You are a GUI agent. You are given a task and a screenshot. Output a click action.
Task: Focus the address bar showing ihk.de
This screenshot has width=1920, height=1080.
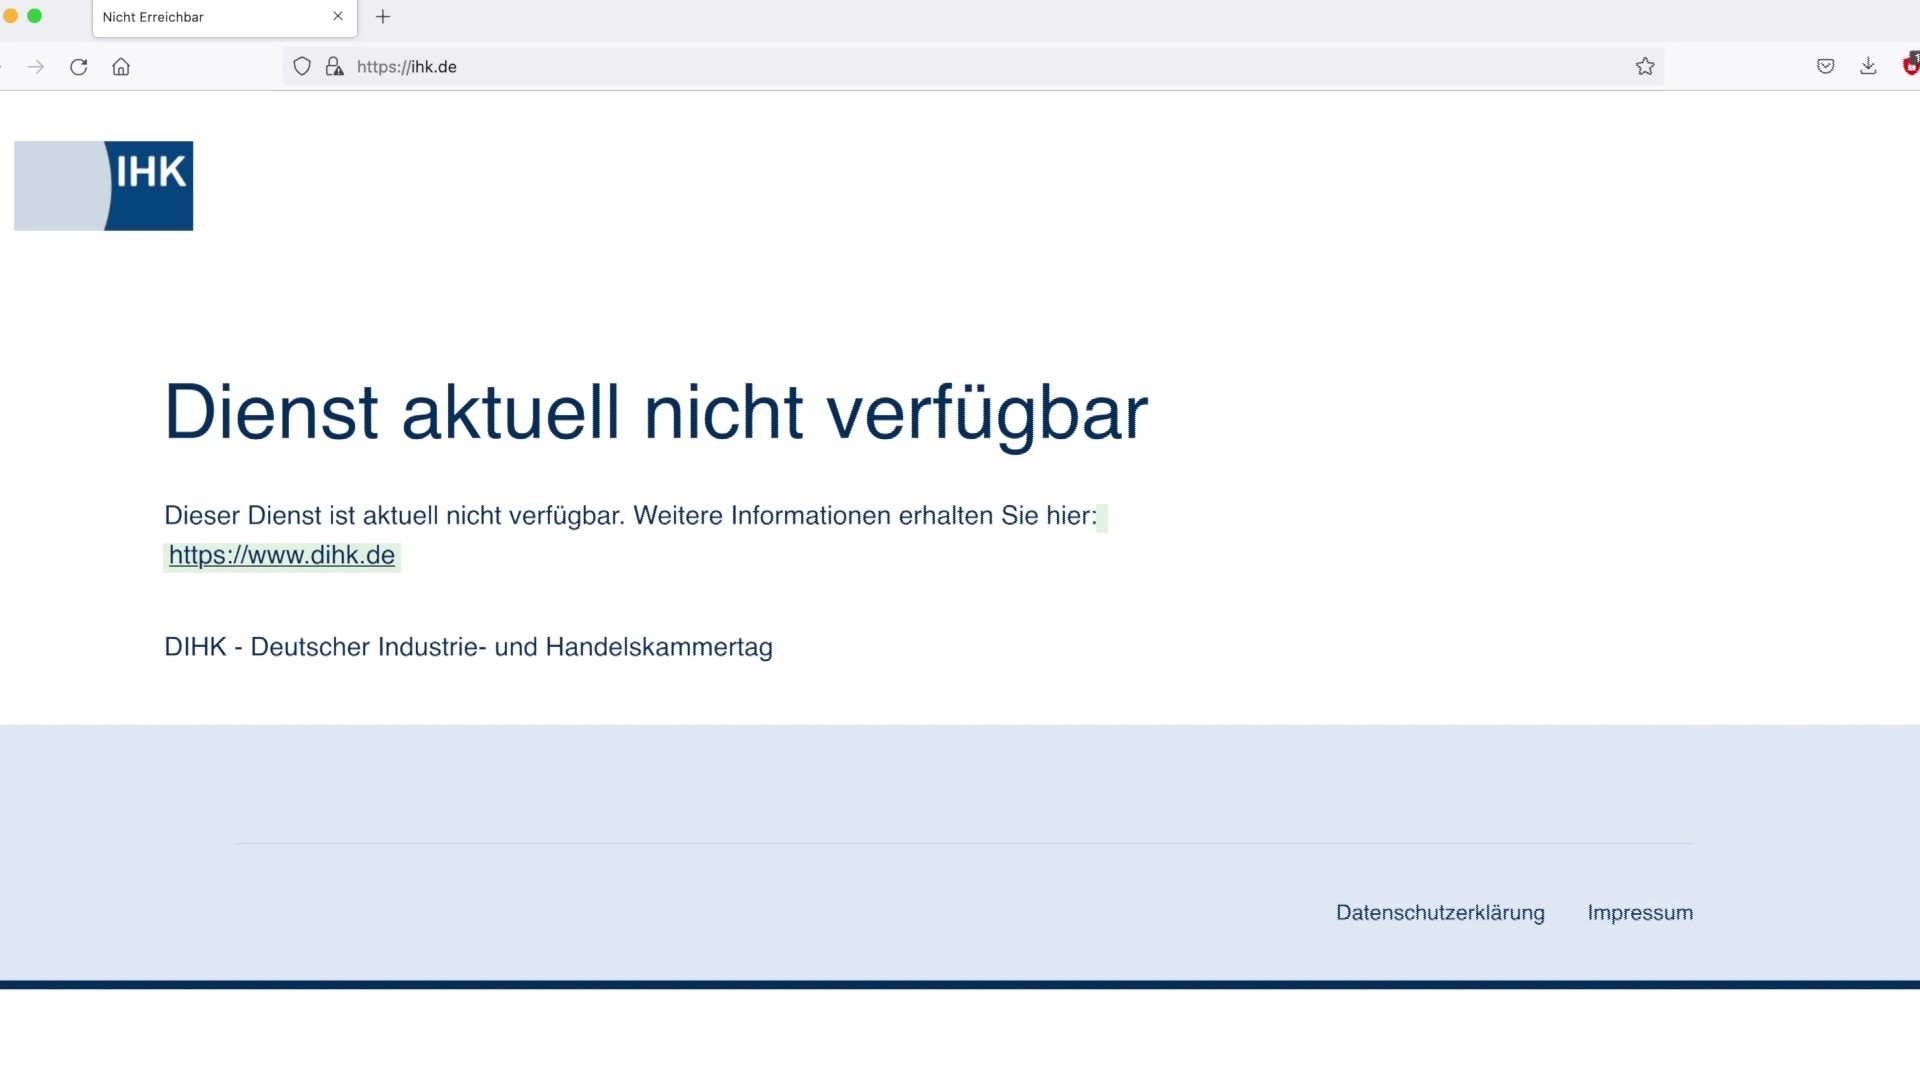click(x=900, y=67)
